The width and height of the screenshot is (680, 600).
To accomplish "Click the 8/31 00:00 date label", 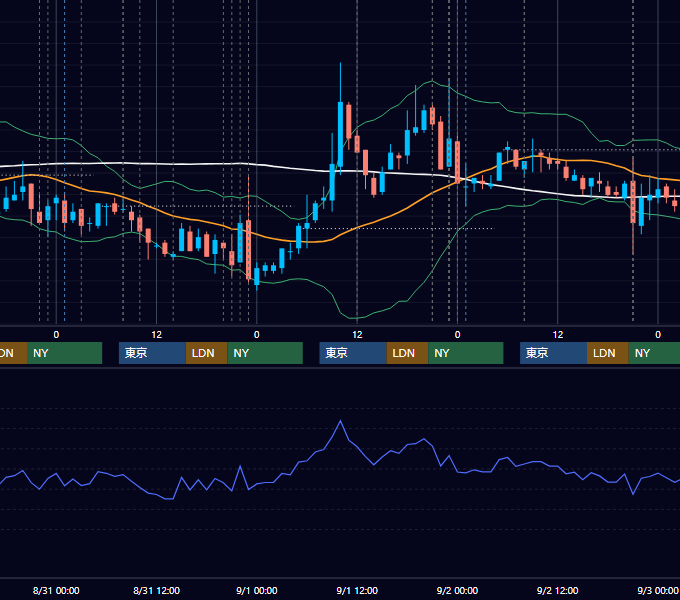I will coord(56,590).
